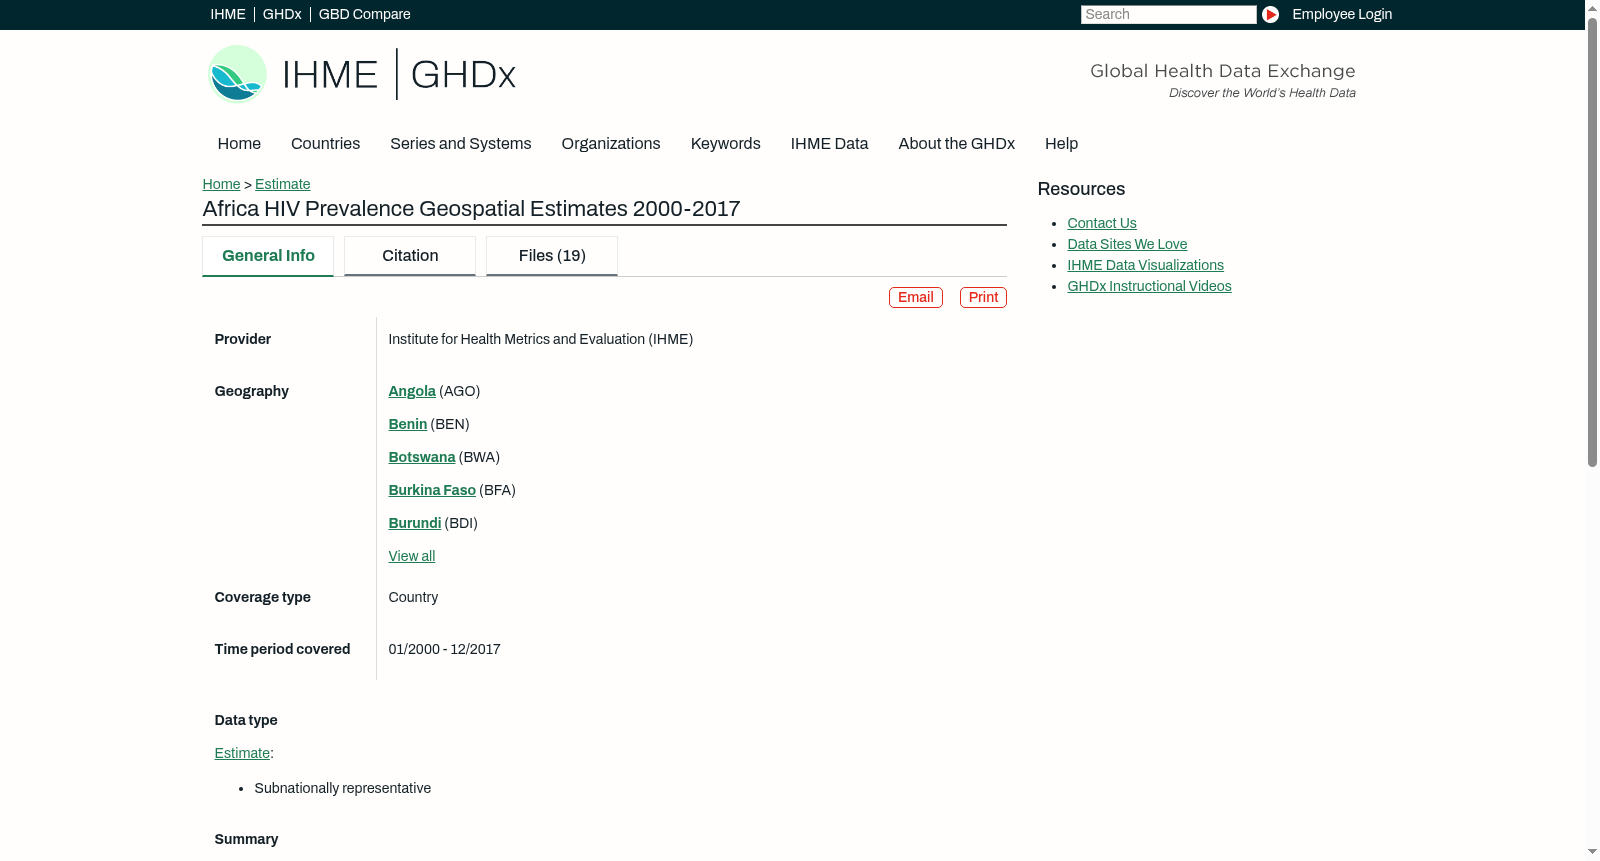Screen dimensions: 1600x861
Task: Click the 'Discover the World's Health Data' slogan
Action: point(1263,93)
